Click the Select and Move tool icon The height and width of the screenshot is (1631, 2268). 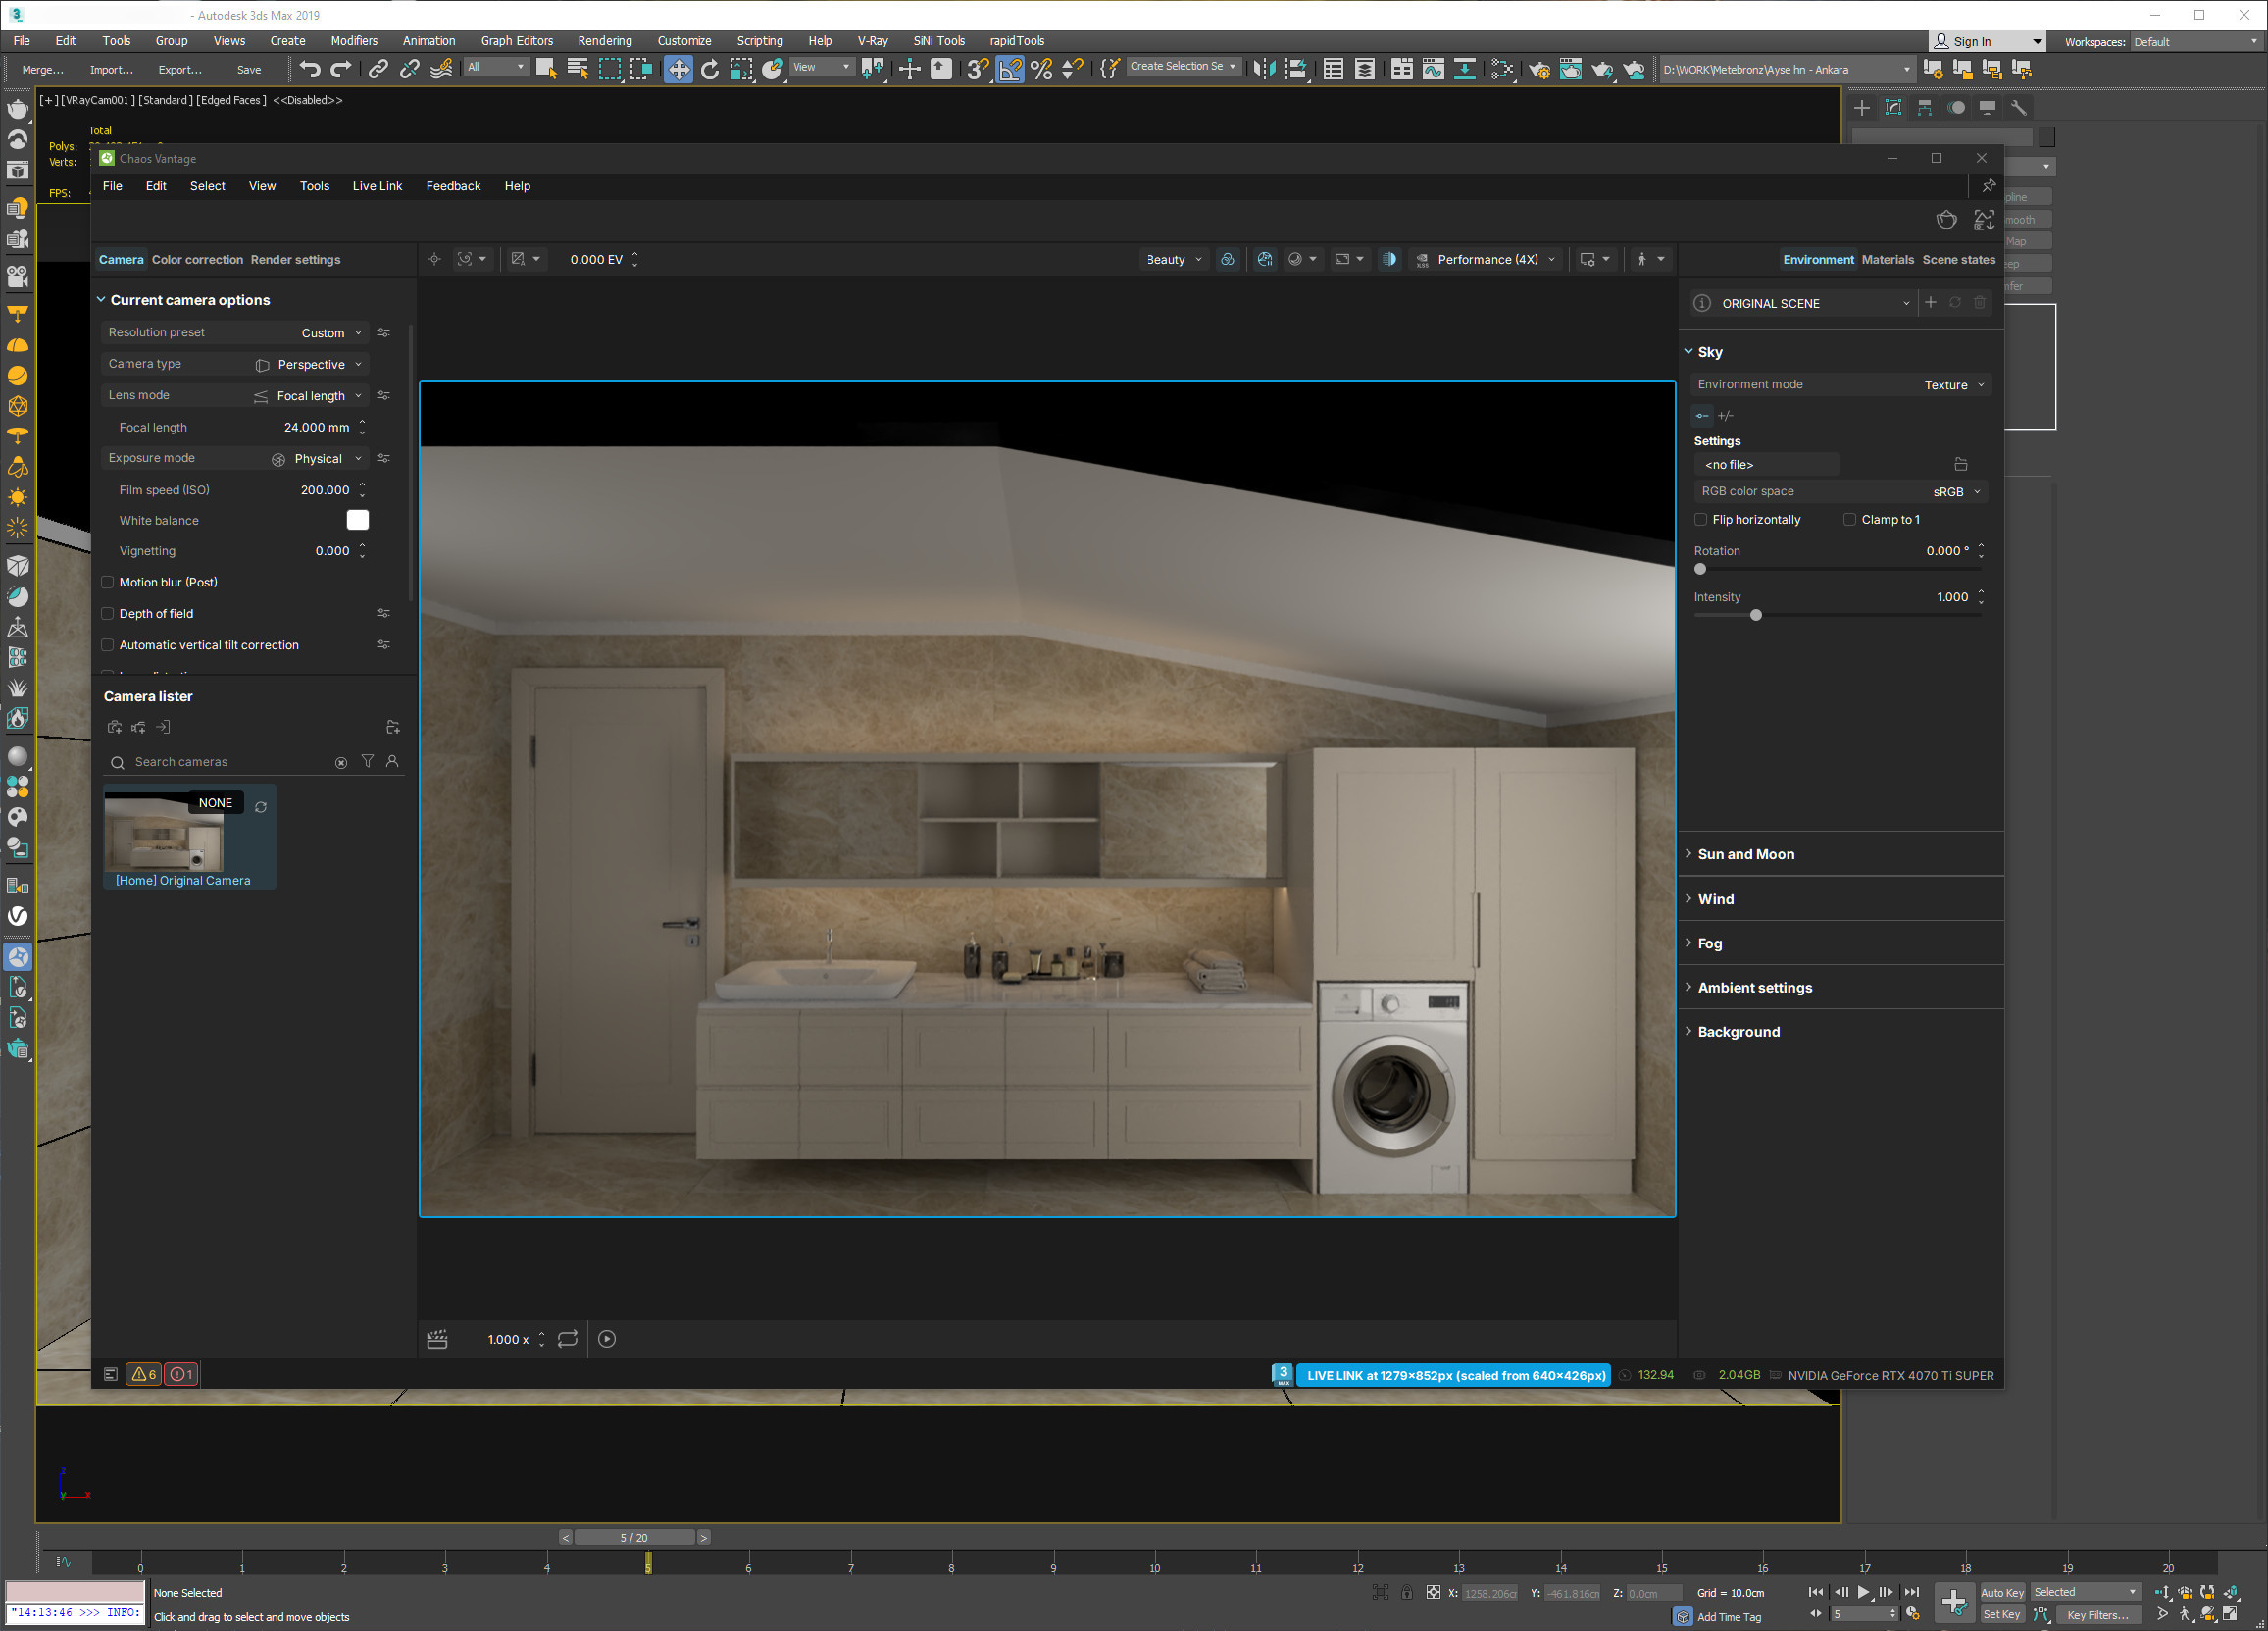coord(677,69)
